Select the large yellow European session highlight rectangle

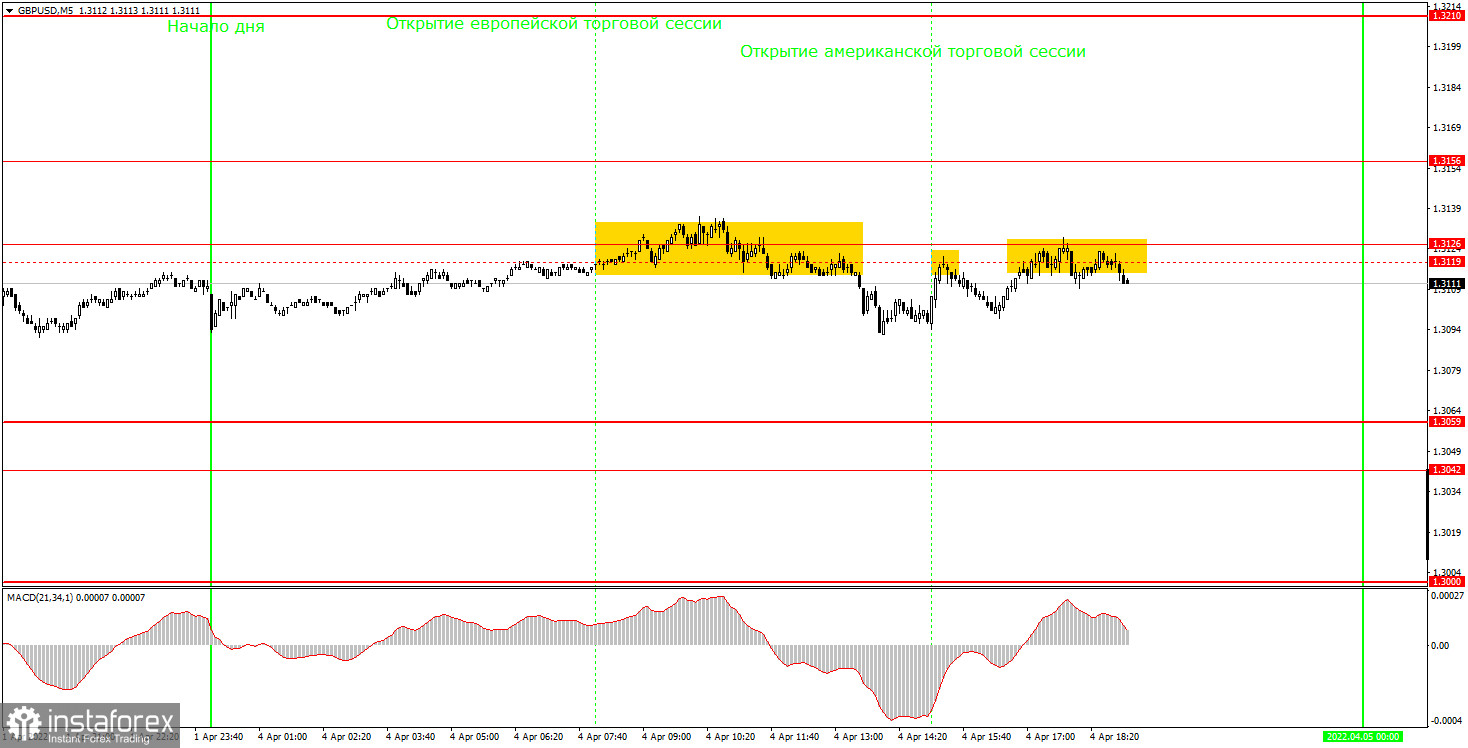729,249
